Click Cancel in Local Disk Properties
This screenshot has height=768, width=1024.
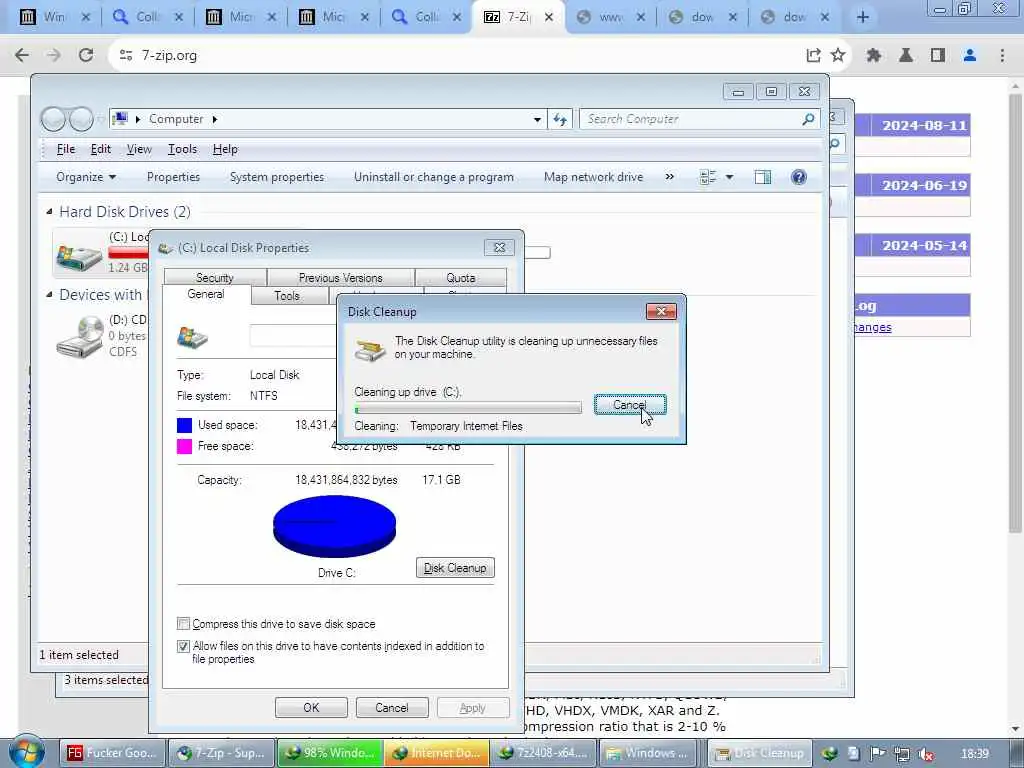392,708
